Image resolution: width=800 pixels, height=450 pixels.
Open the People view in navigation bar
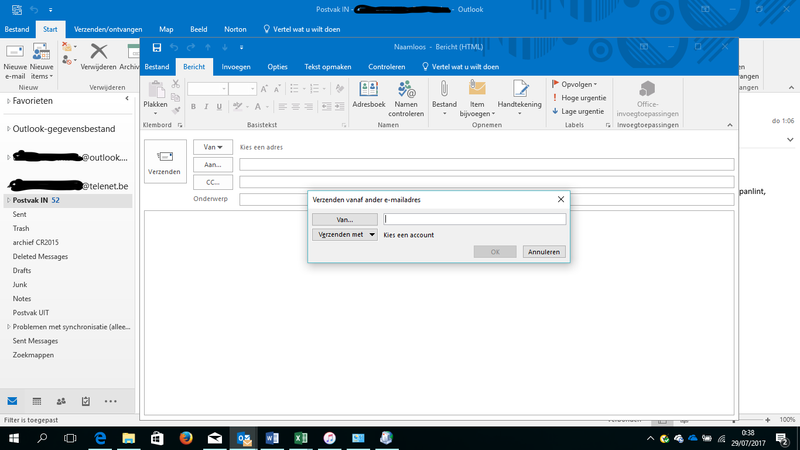(x=61, y=402)
